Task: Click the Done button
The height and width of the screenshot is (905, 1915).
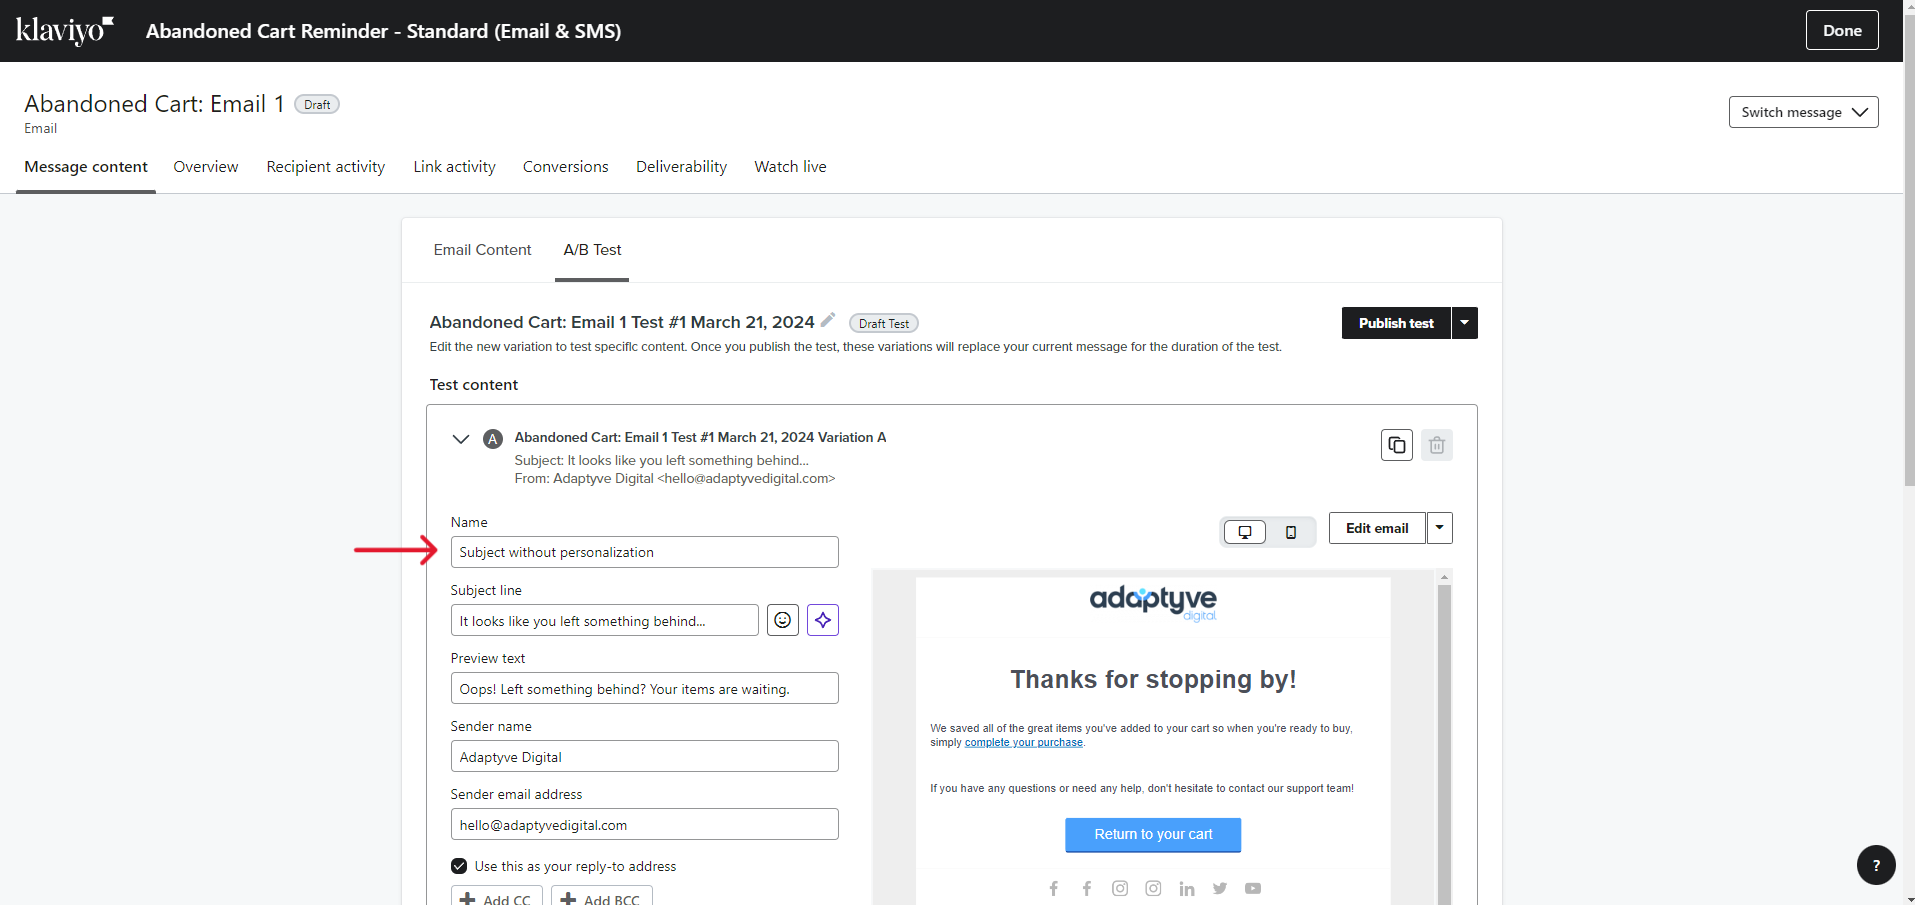Action: pyautogui.click(x=1841, y=30)
